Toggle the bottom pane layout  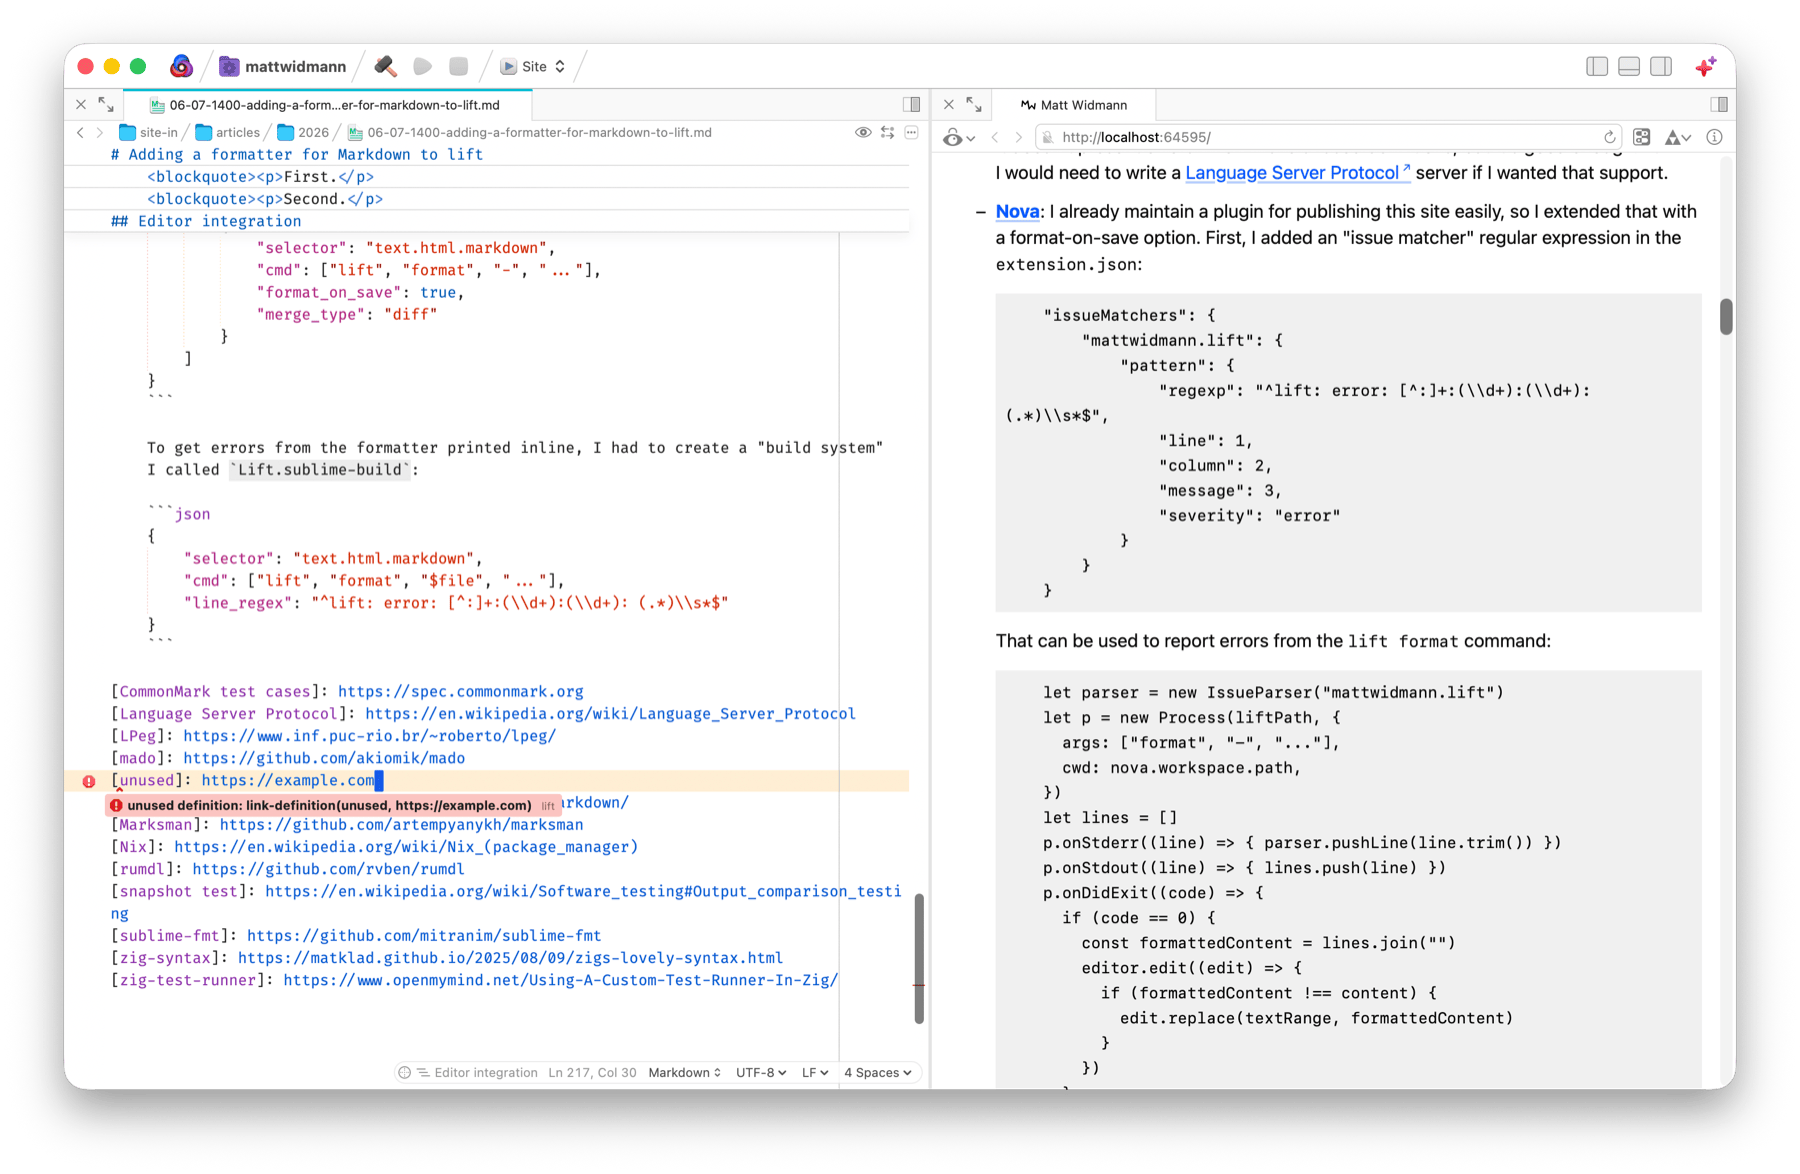(x=1629, y=66)
